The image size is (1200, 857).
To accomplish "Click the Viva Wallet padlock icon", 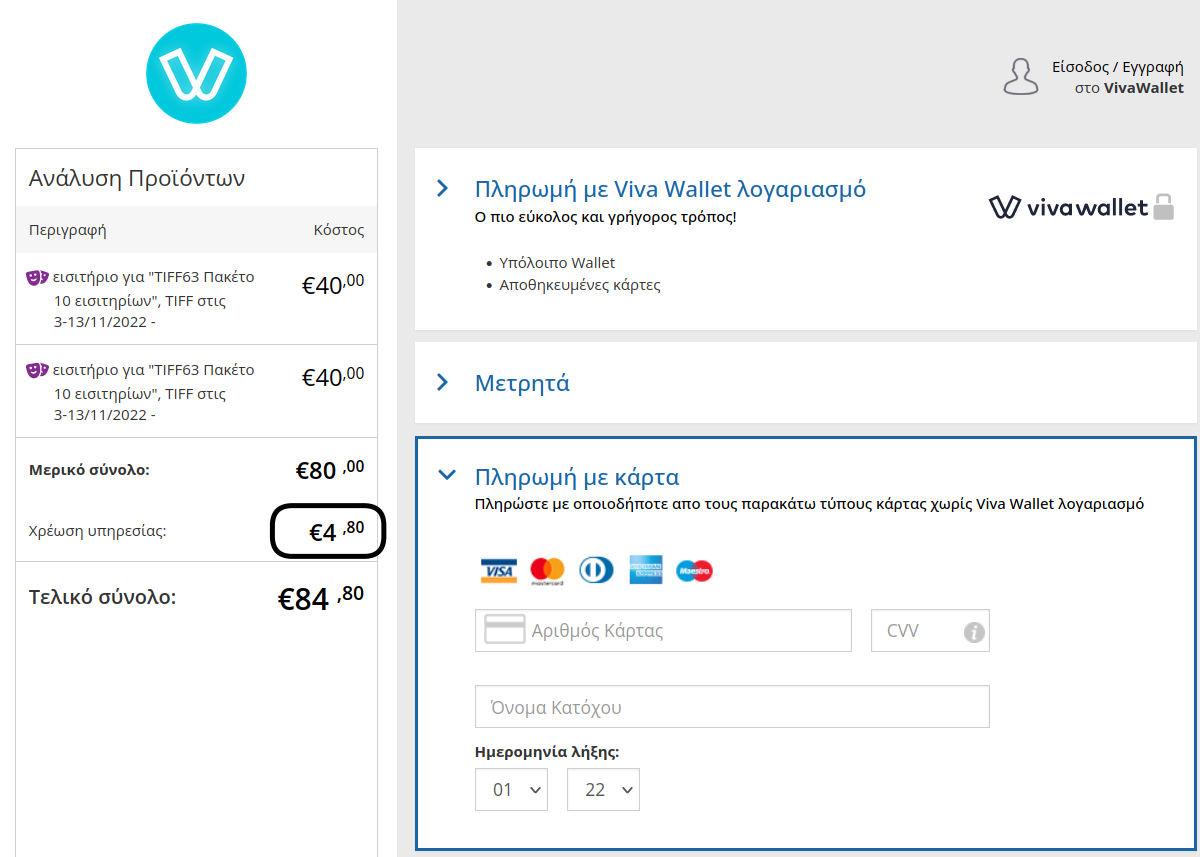I will (1163, 207).
